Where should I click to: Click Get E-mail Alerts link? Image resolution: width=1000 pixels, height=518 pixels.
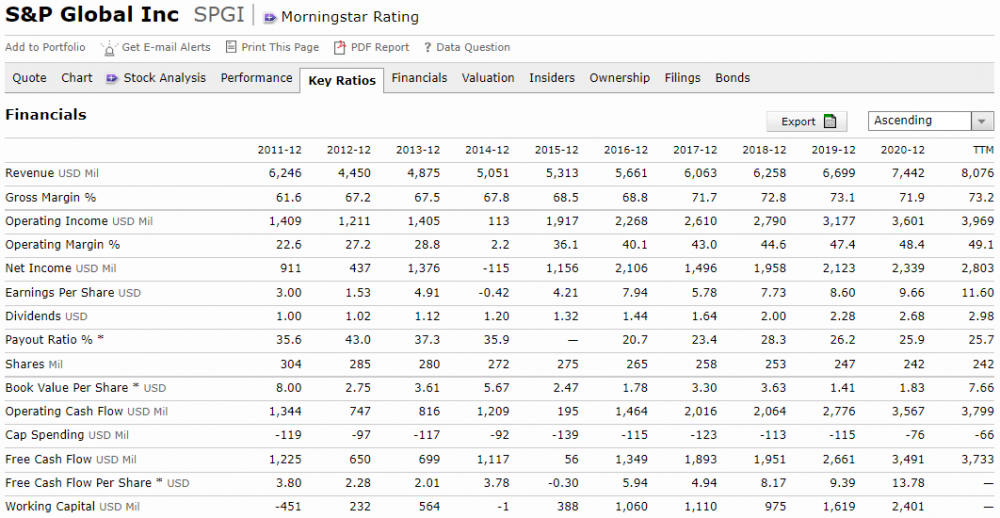click(x=166, y=47)
